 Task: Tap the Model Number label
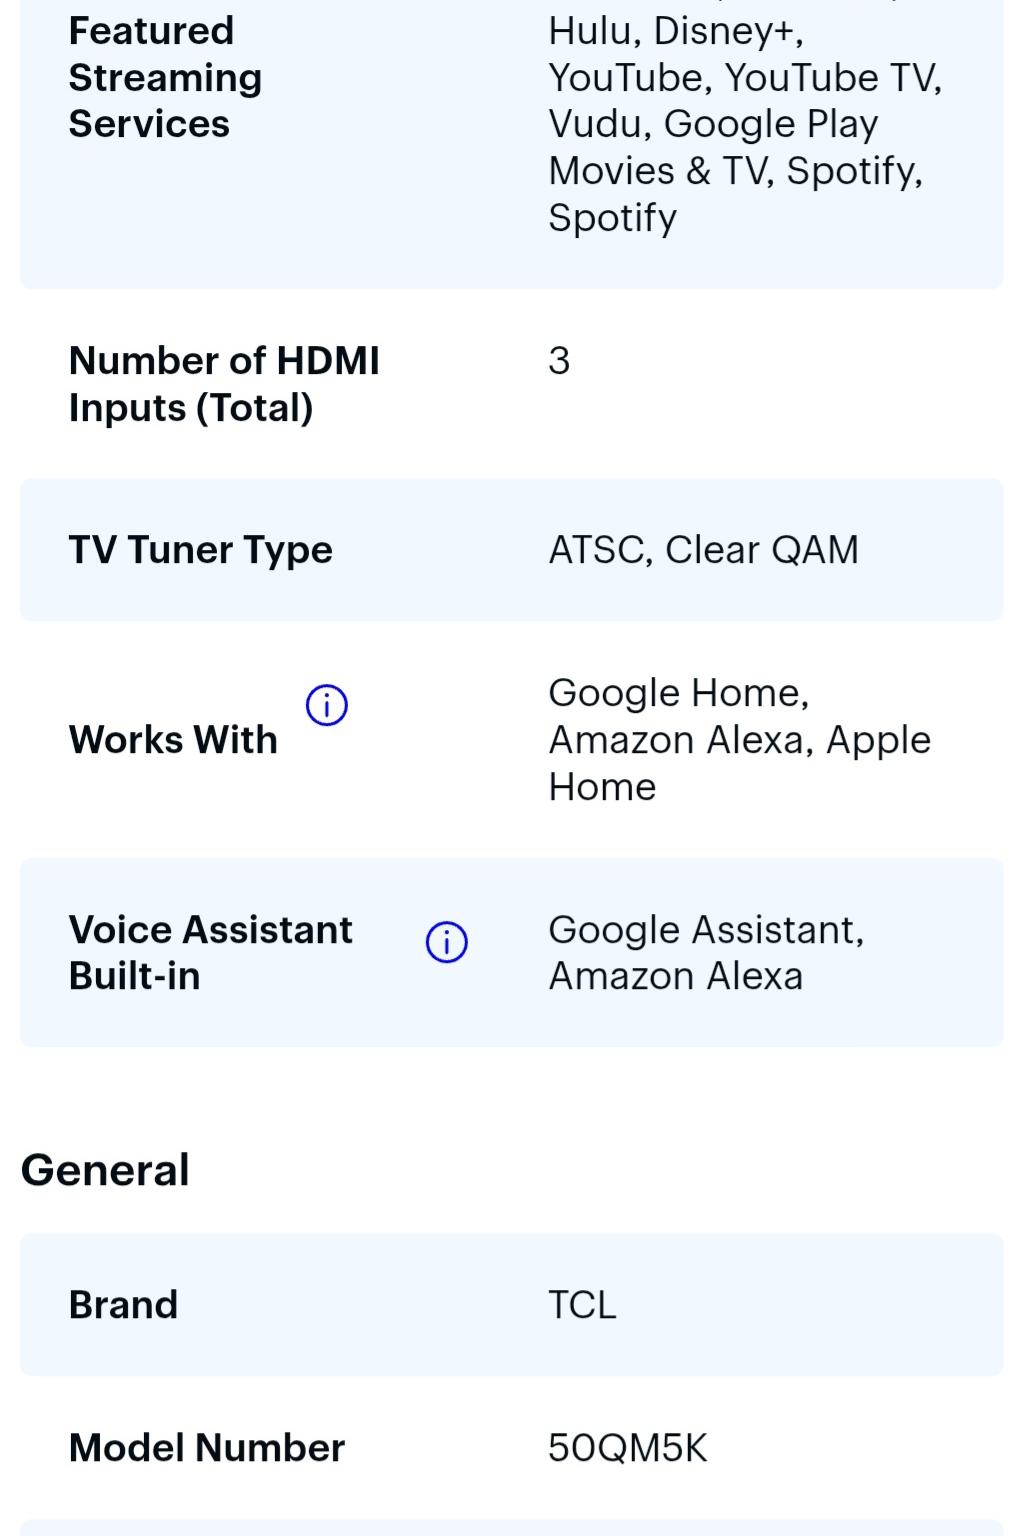(x=207, y=1448)
